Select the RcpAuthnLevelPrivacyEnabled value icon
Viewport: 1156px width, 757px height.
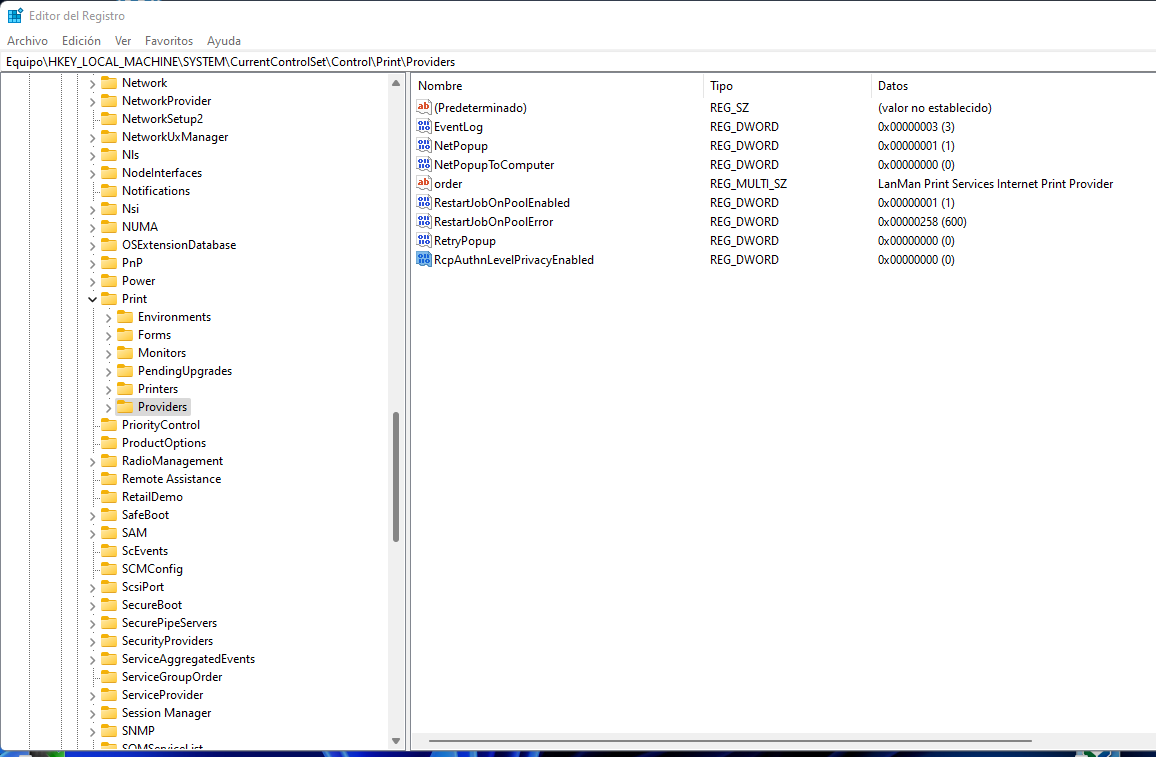coord(424,260)
